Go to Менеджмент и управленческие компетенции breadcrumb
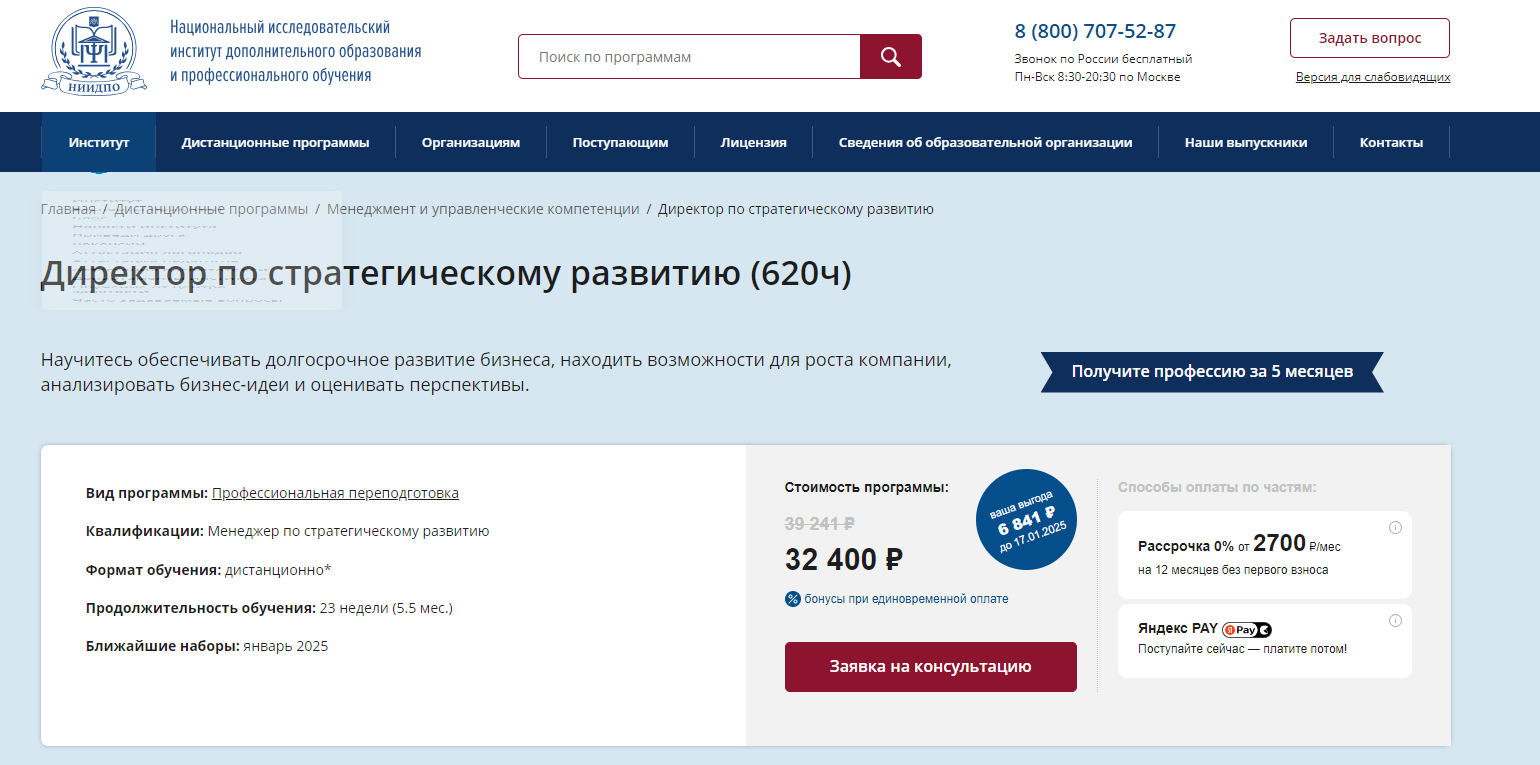Screen dimensions: 1540x765 click(483, 209)
